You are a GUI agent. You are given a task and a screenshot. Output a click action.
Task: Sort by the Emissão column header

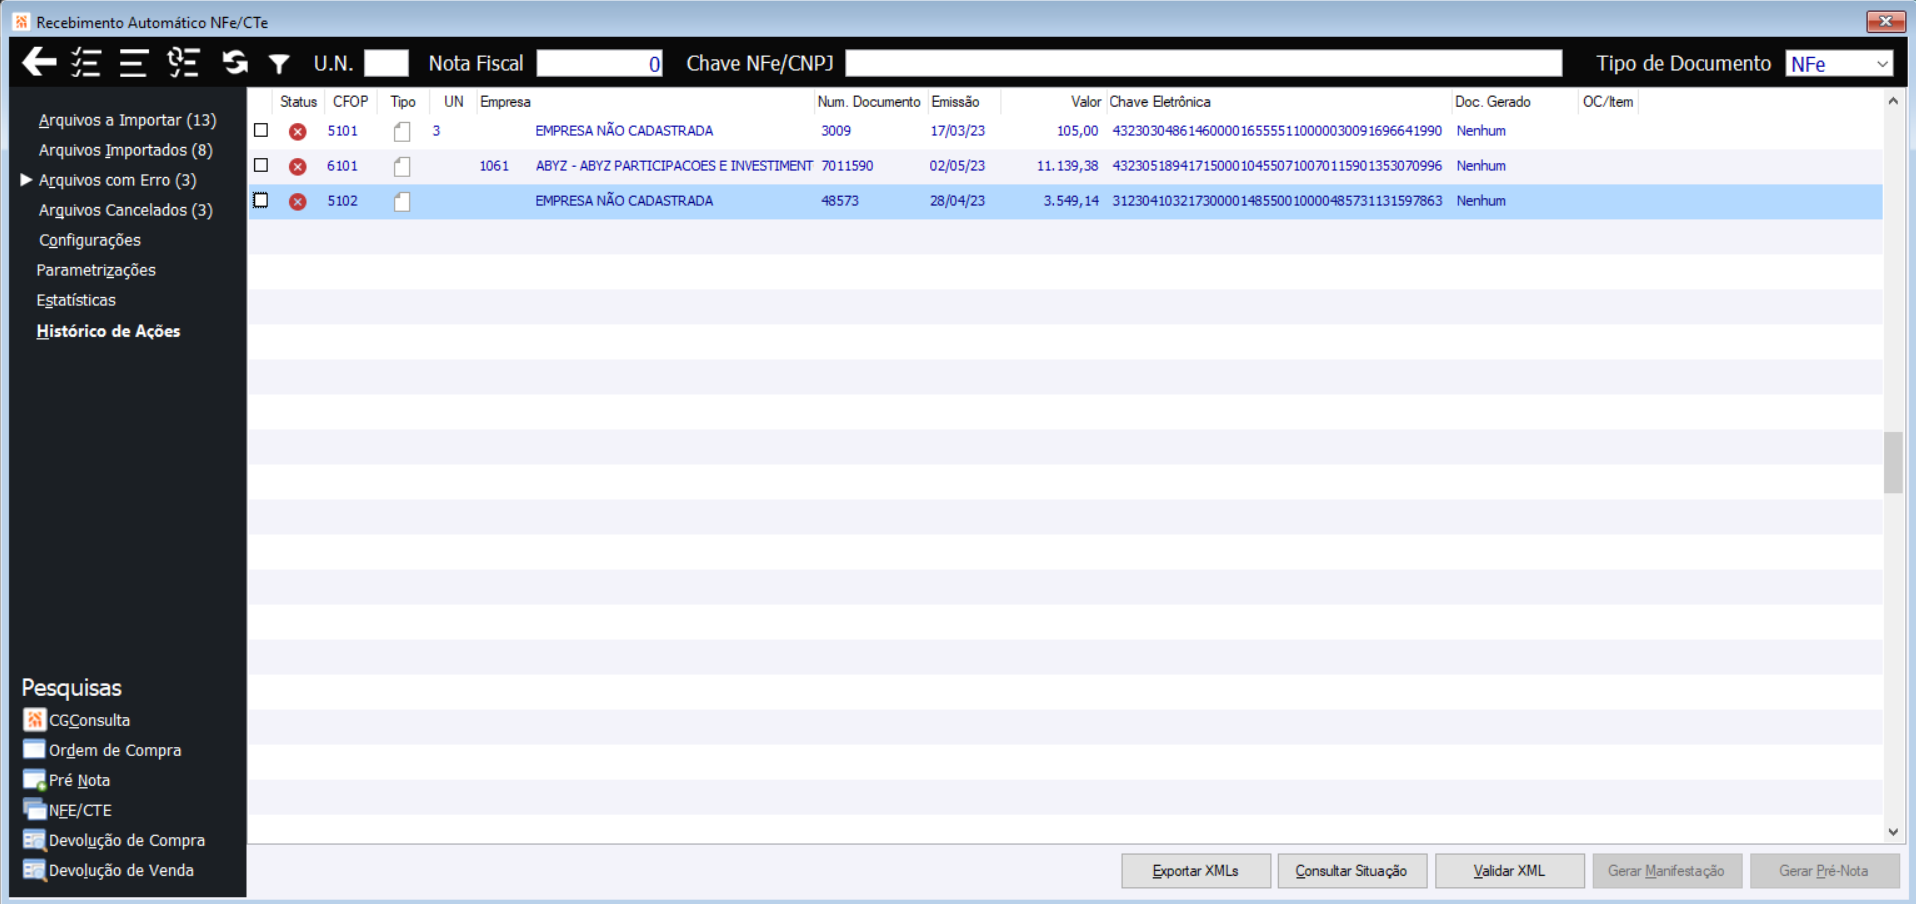(963, 102)
